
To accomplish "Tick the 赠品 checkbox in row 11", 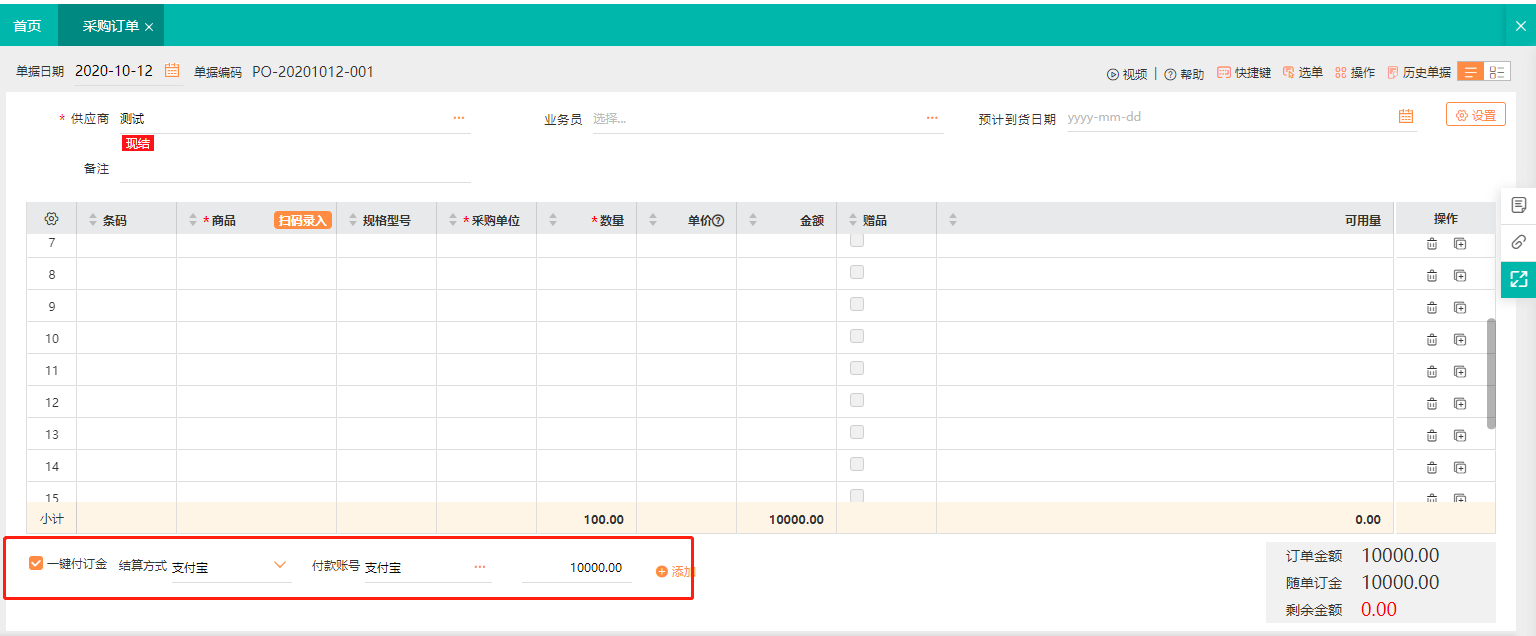I will click(857, 368).
